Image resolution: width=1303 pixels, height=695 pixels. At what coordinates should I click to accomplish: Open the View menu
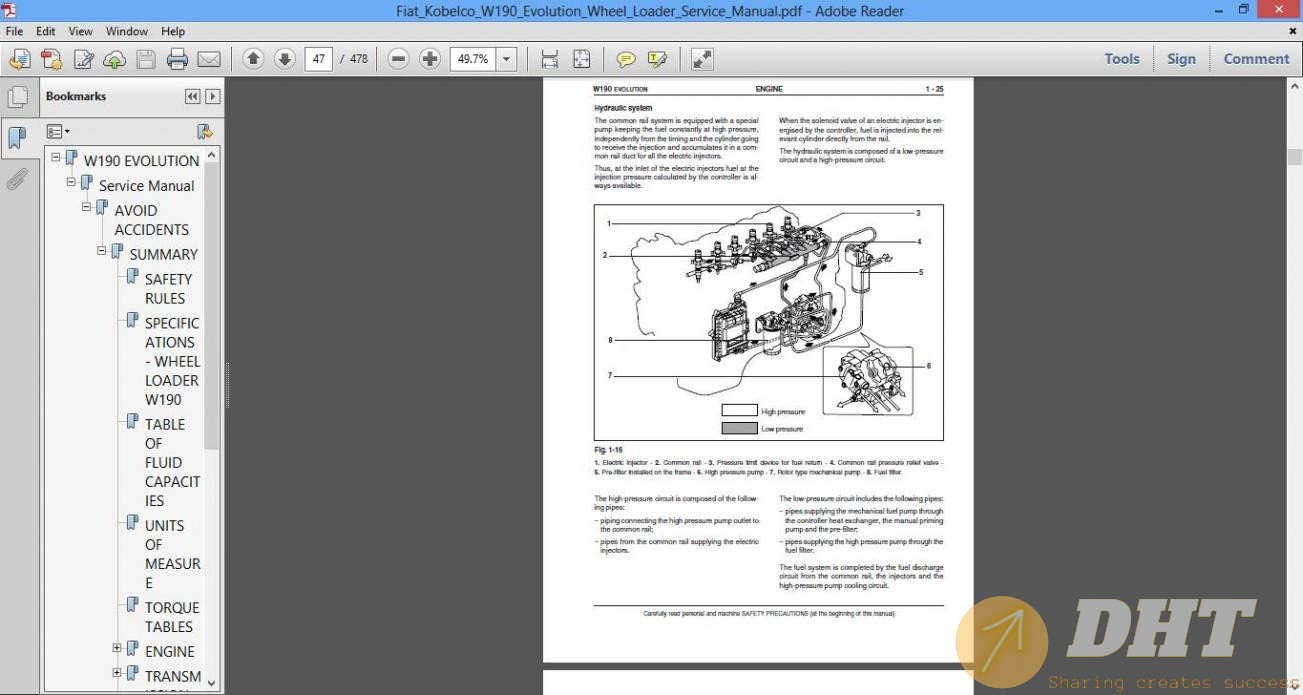click(81, 31)
